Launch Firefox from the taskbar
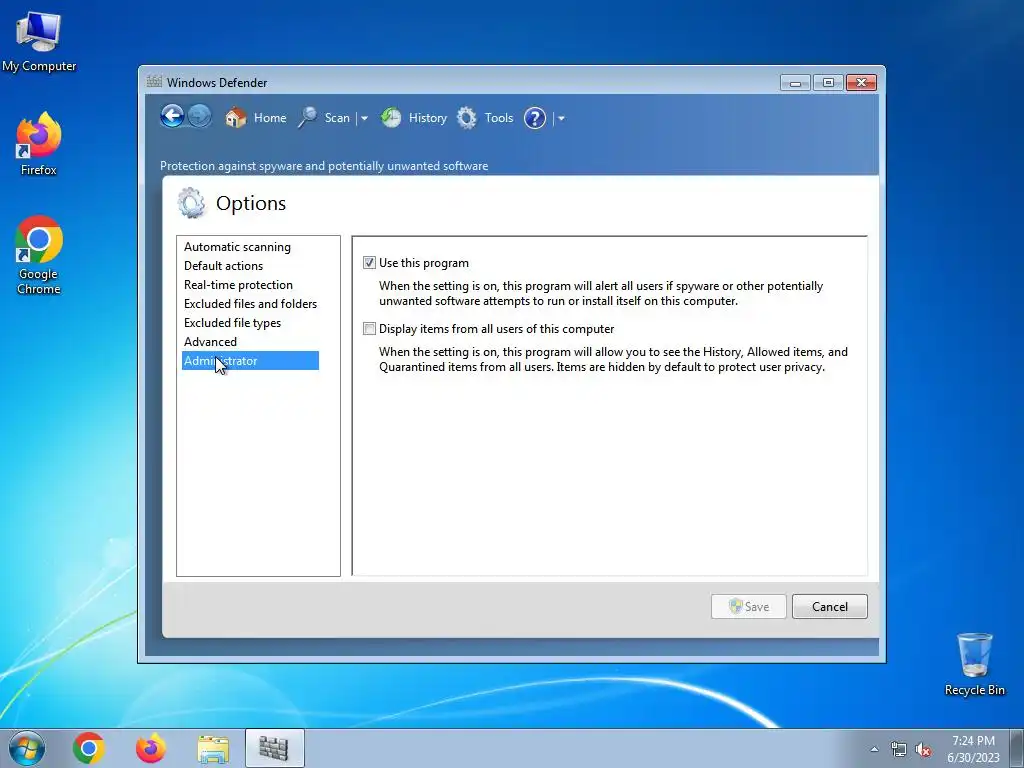 click(151, 748)
